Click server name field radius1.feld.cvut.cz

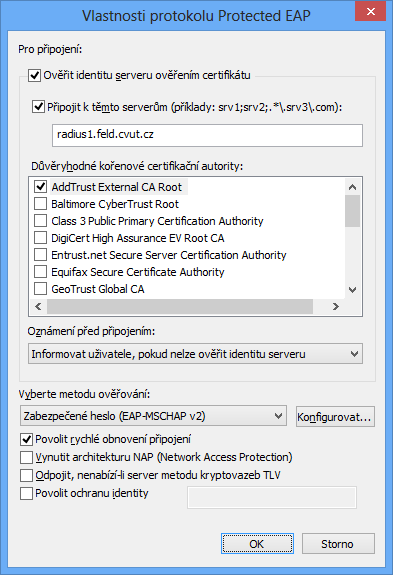point(207,135)
